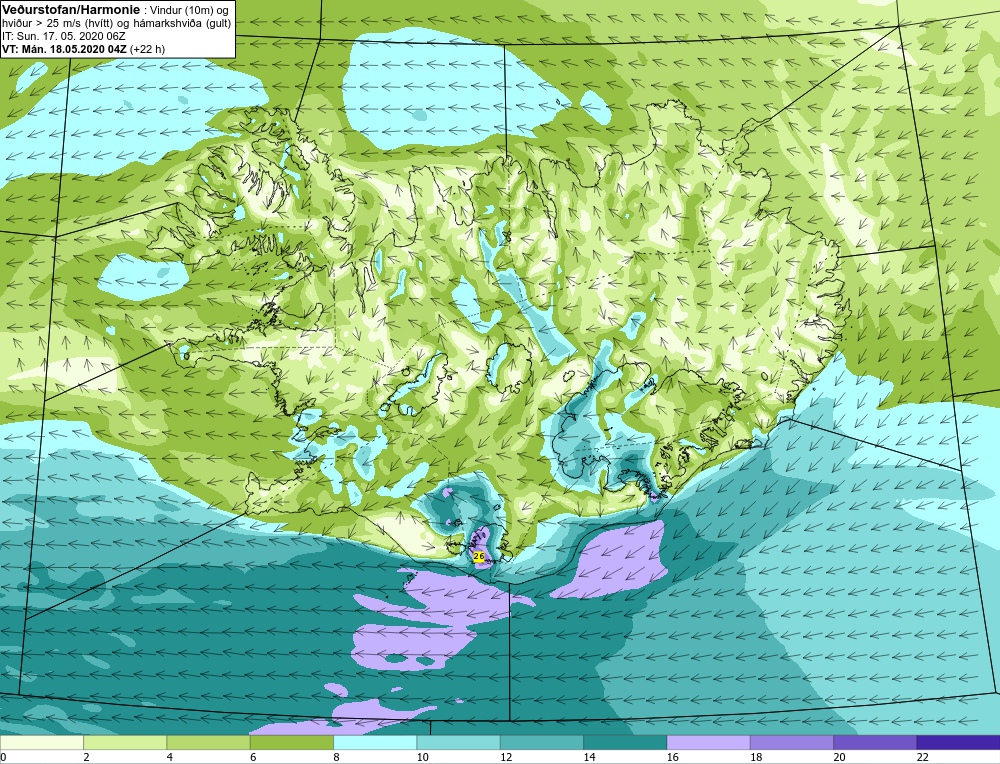Select the 6–8 m/s green legend swatch
This screenshot has width=1000, height=764.
291,742
